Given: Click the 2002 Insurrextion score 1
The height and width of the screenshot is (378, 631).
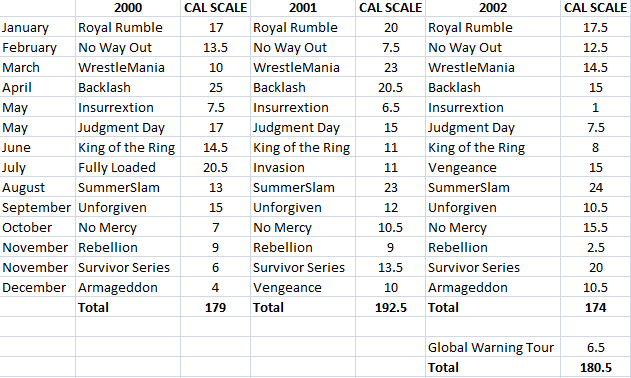Looking at the screenshot, I should (596, 107).
